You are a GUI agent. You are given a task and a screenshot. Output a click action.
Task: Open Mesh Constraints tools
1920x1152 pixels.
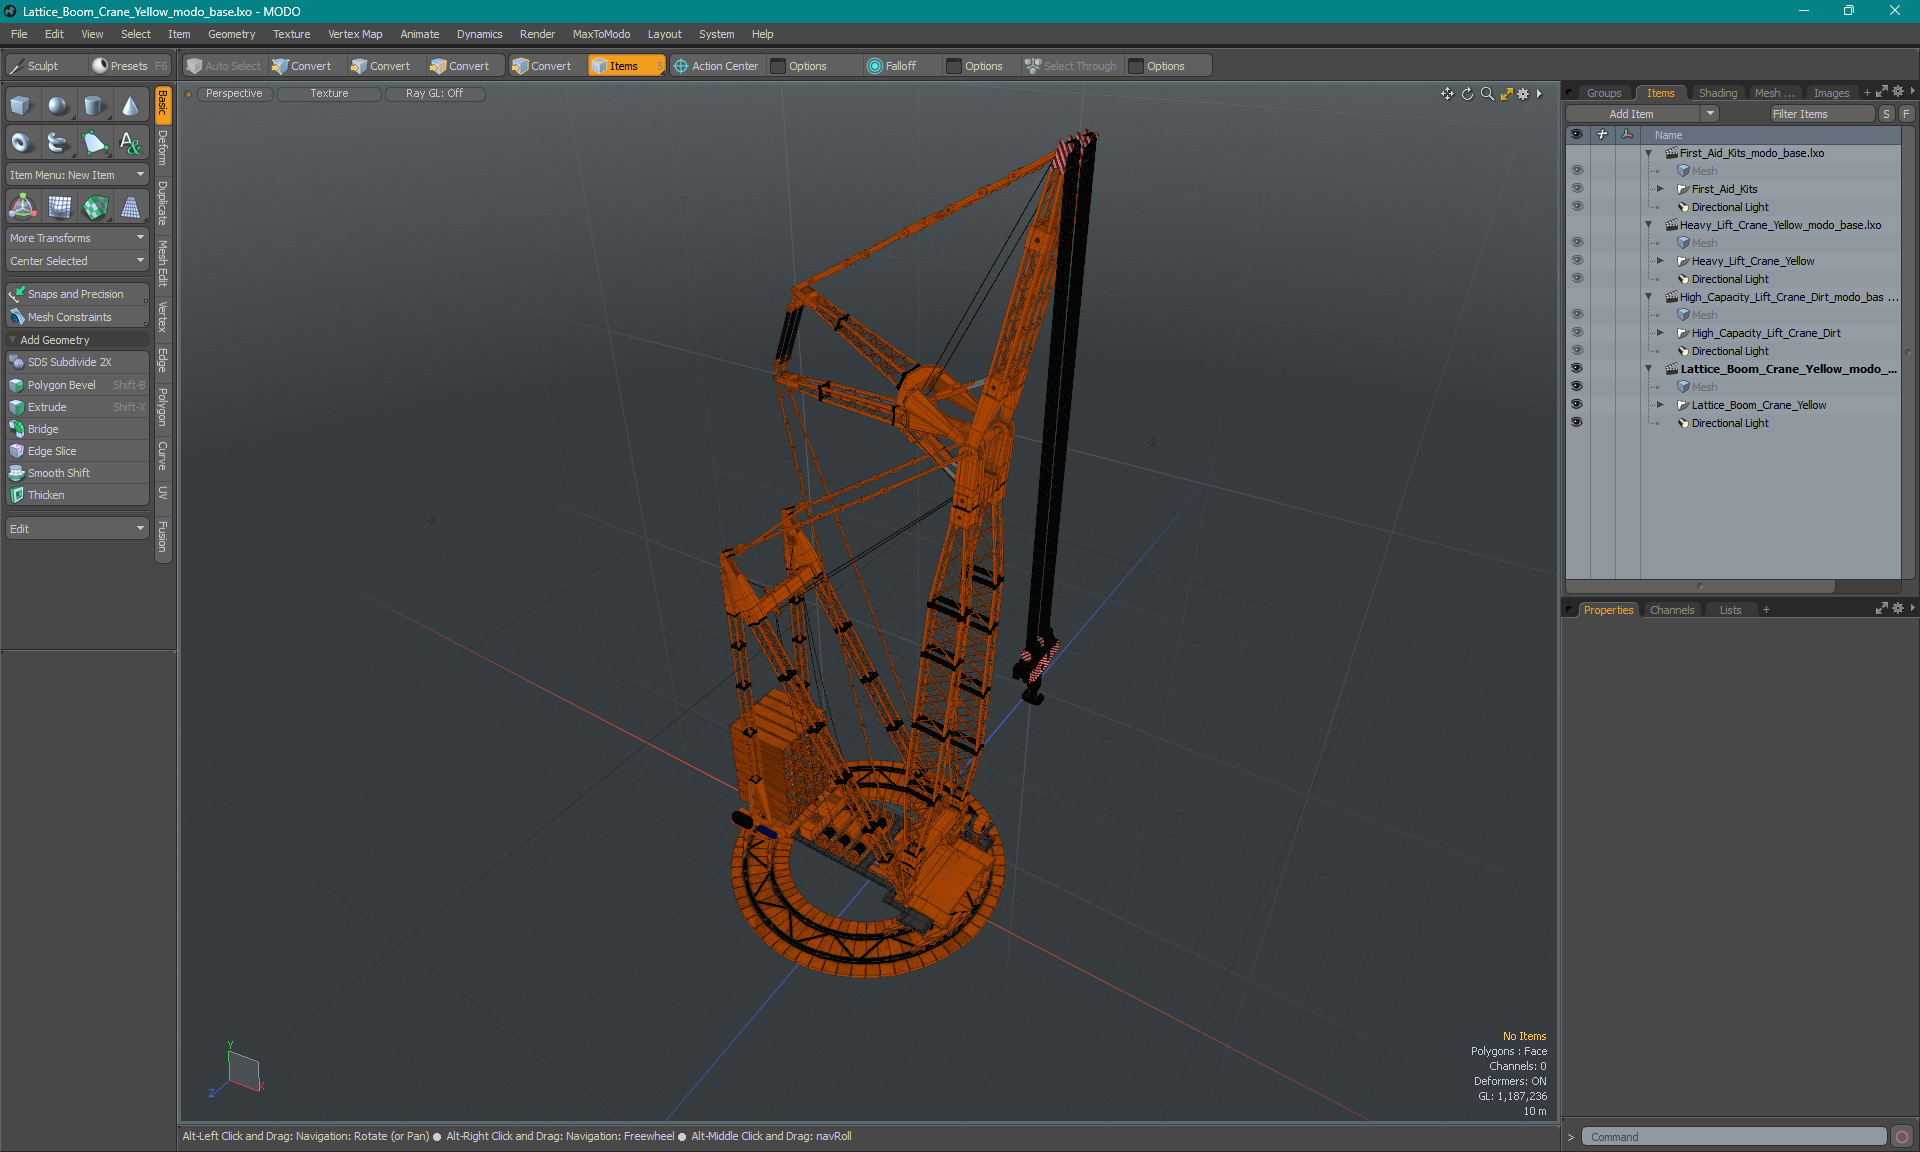click(77, 317)
